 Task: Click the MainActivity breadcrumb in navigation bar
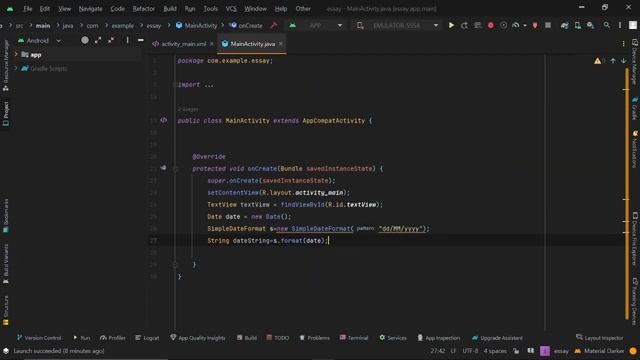pyautogui.click(x=197, y=25)
